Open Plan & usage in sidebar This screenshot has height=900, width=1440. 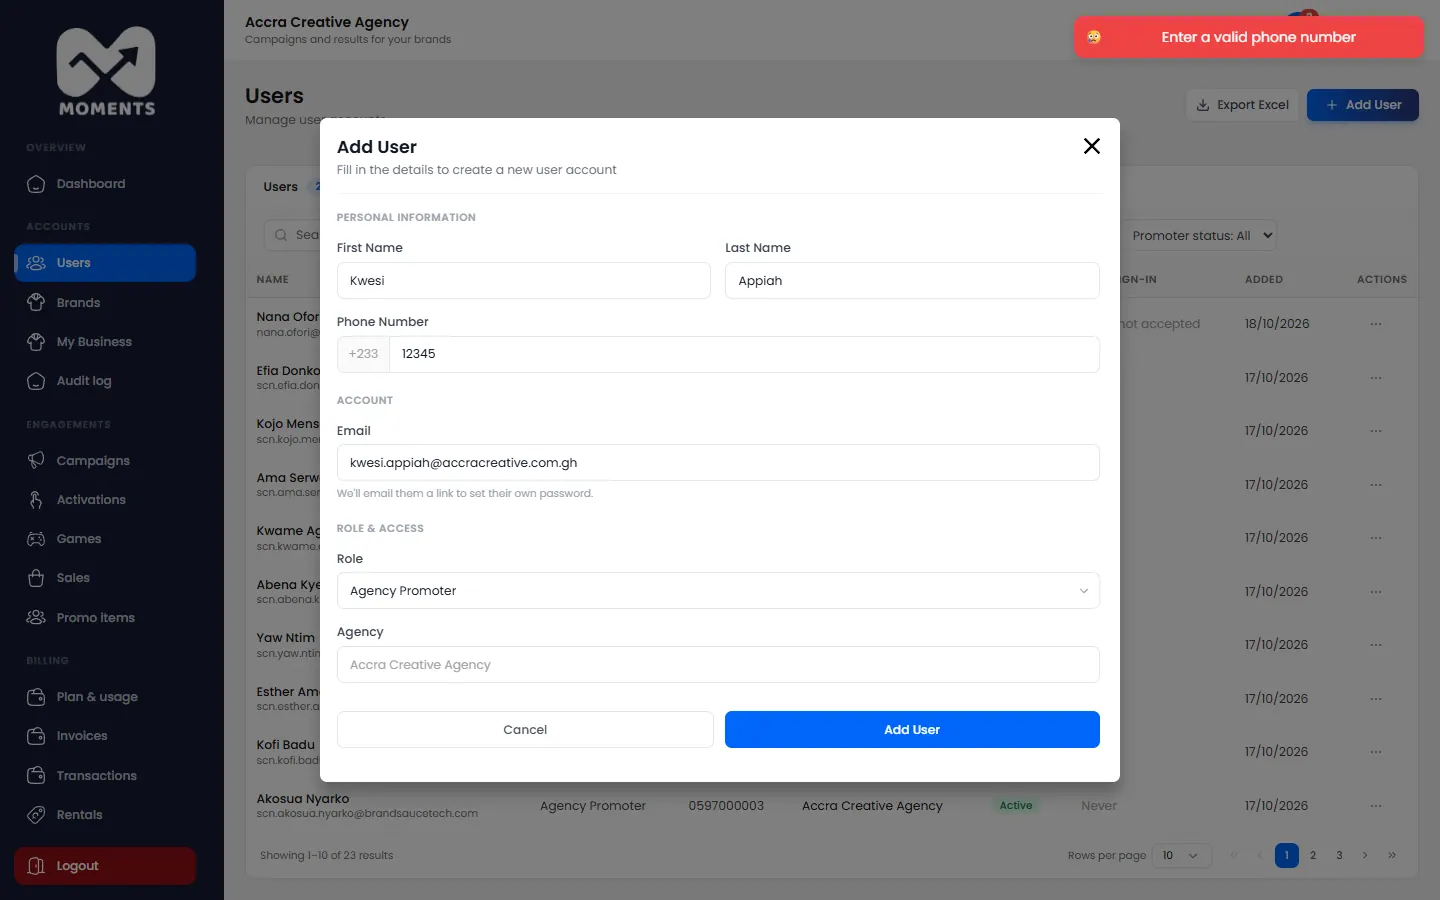coord(105,697)
